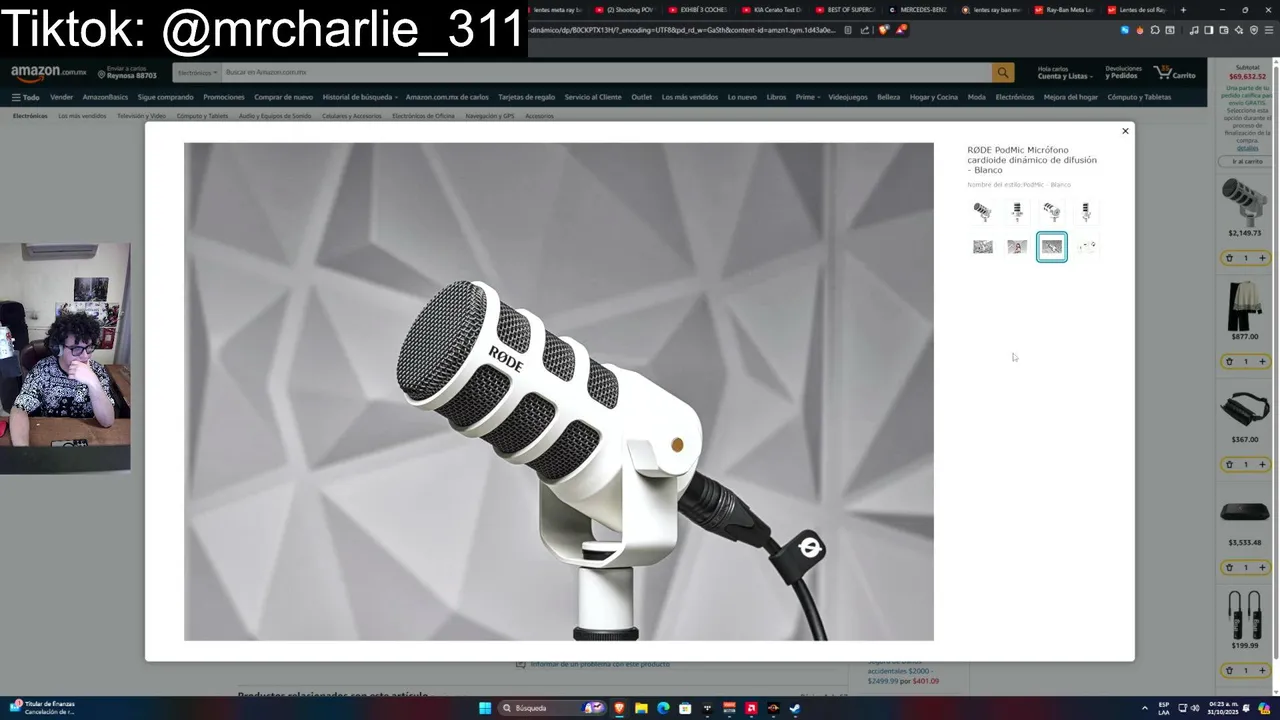Click the large RØDE microphone image

(x=558, y=391)
